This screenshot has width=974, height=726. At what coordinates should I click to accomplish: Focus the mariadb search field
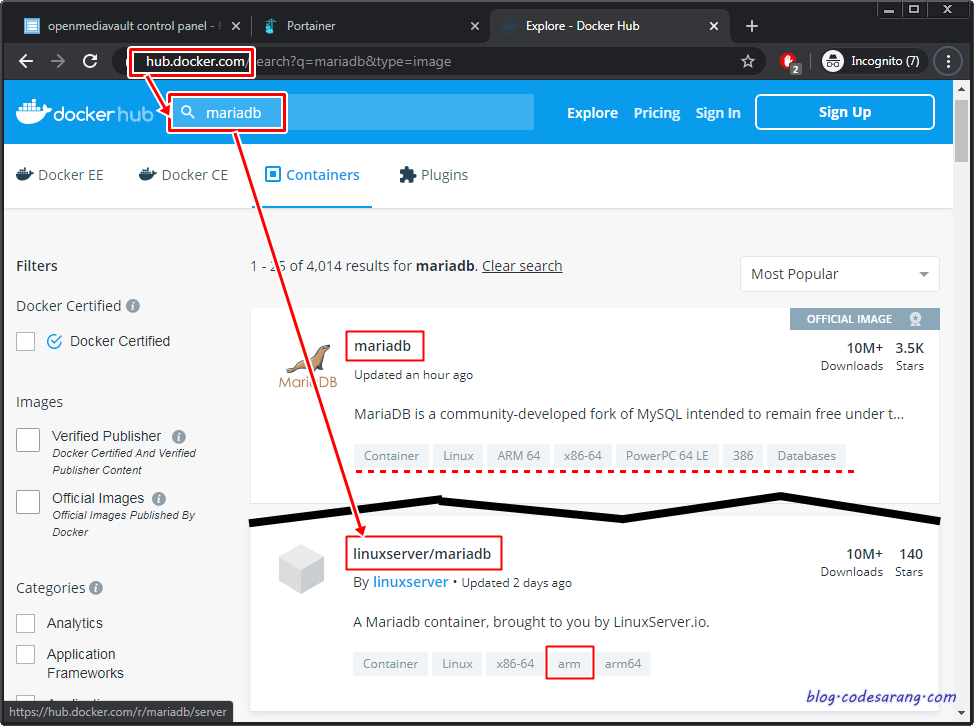[352, 112]
